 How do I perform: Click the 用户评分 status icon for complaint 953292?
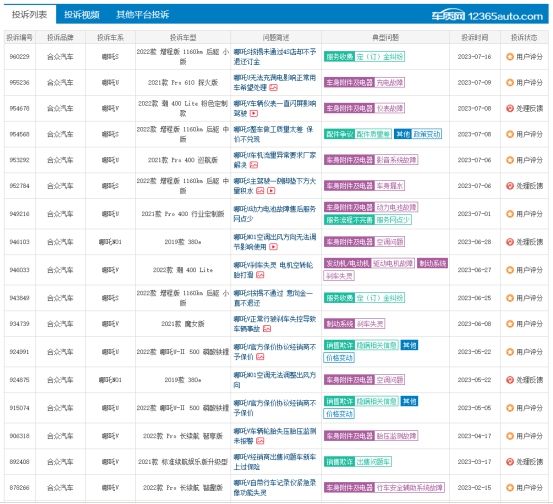(x=510, y=160)
